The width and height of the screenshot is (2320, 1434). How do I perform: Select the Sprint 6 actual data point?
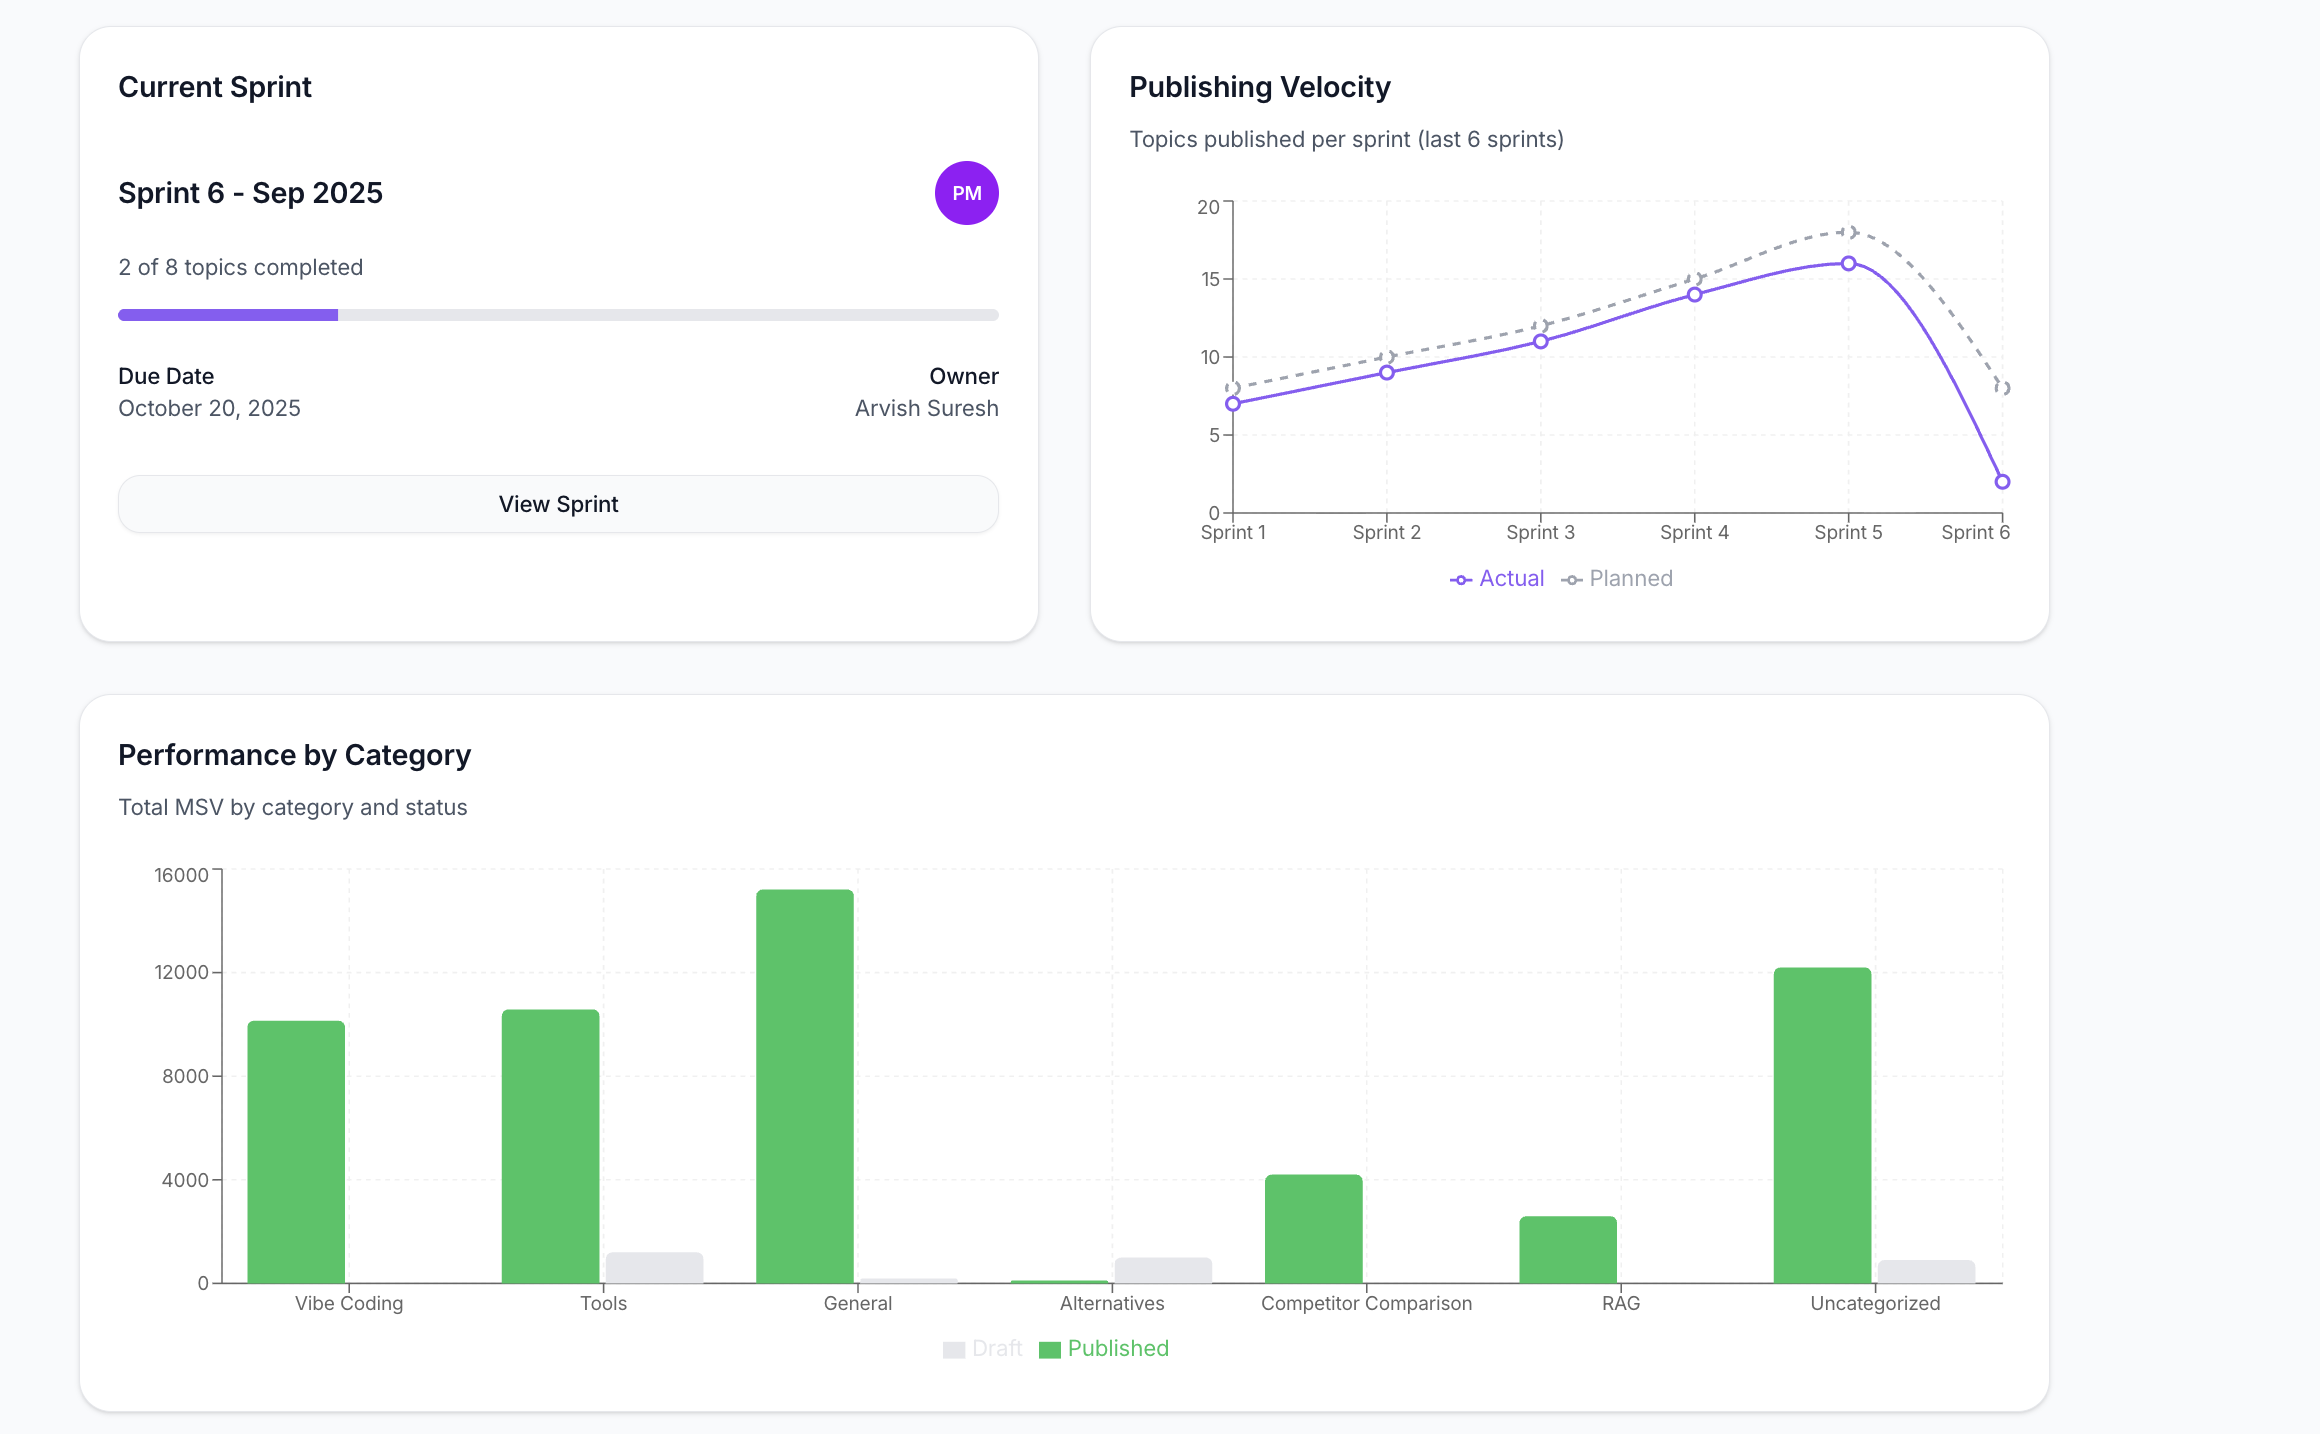2002,482
